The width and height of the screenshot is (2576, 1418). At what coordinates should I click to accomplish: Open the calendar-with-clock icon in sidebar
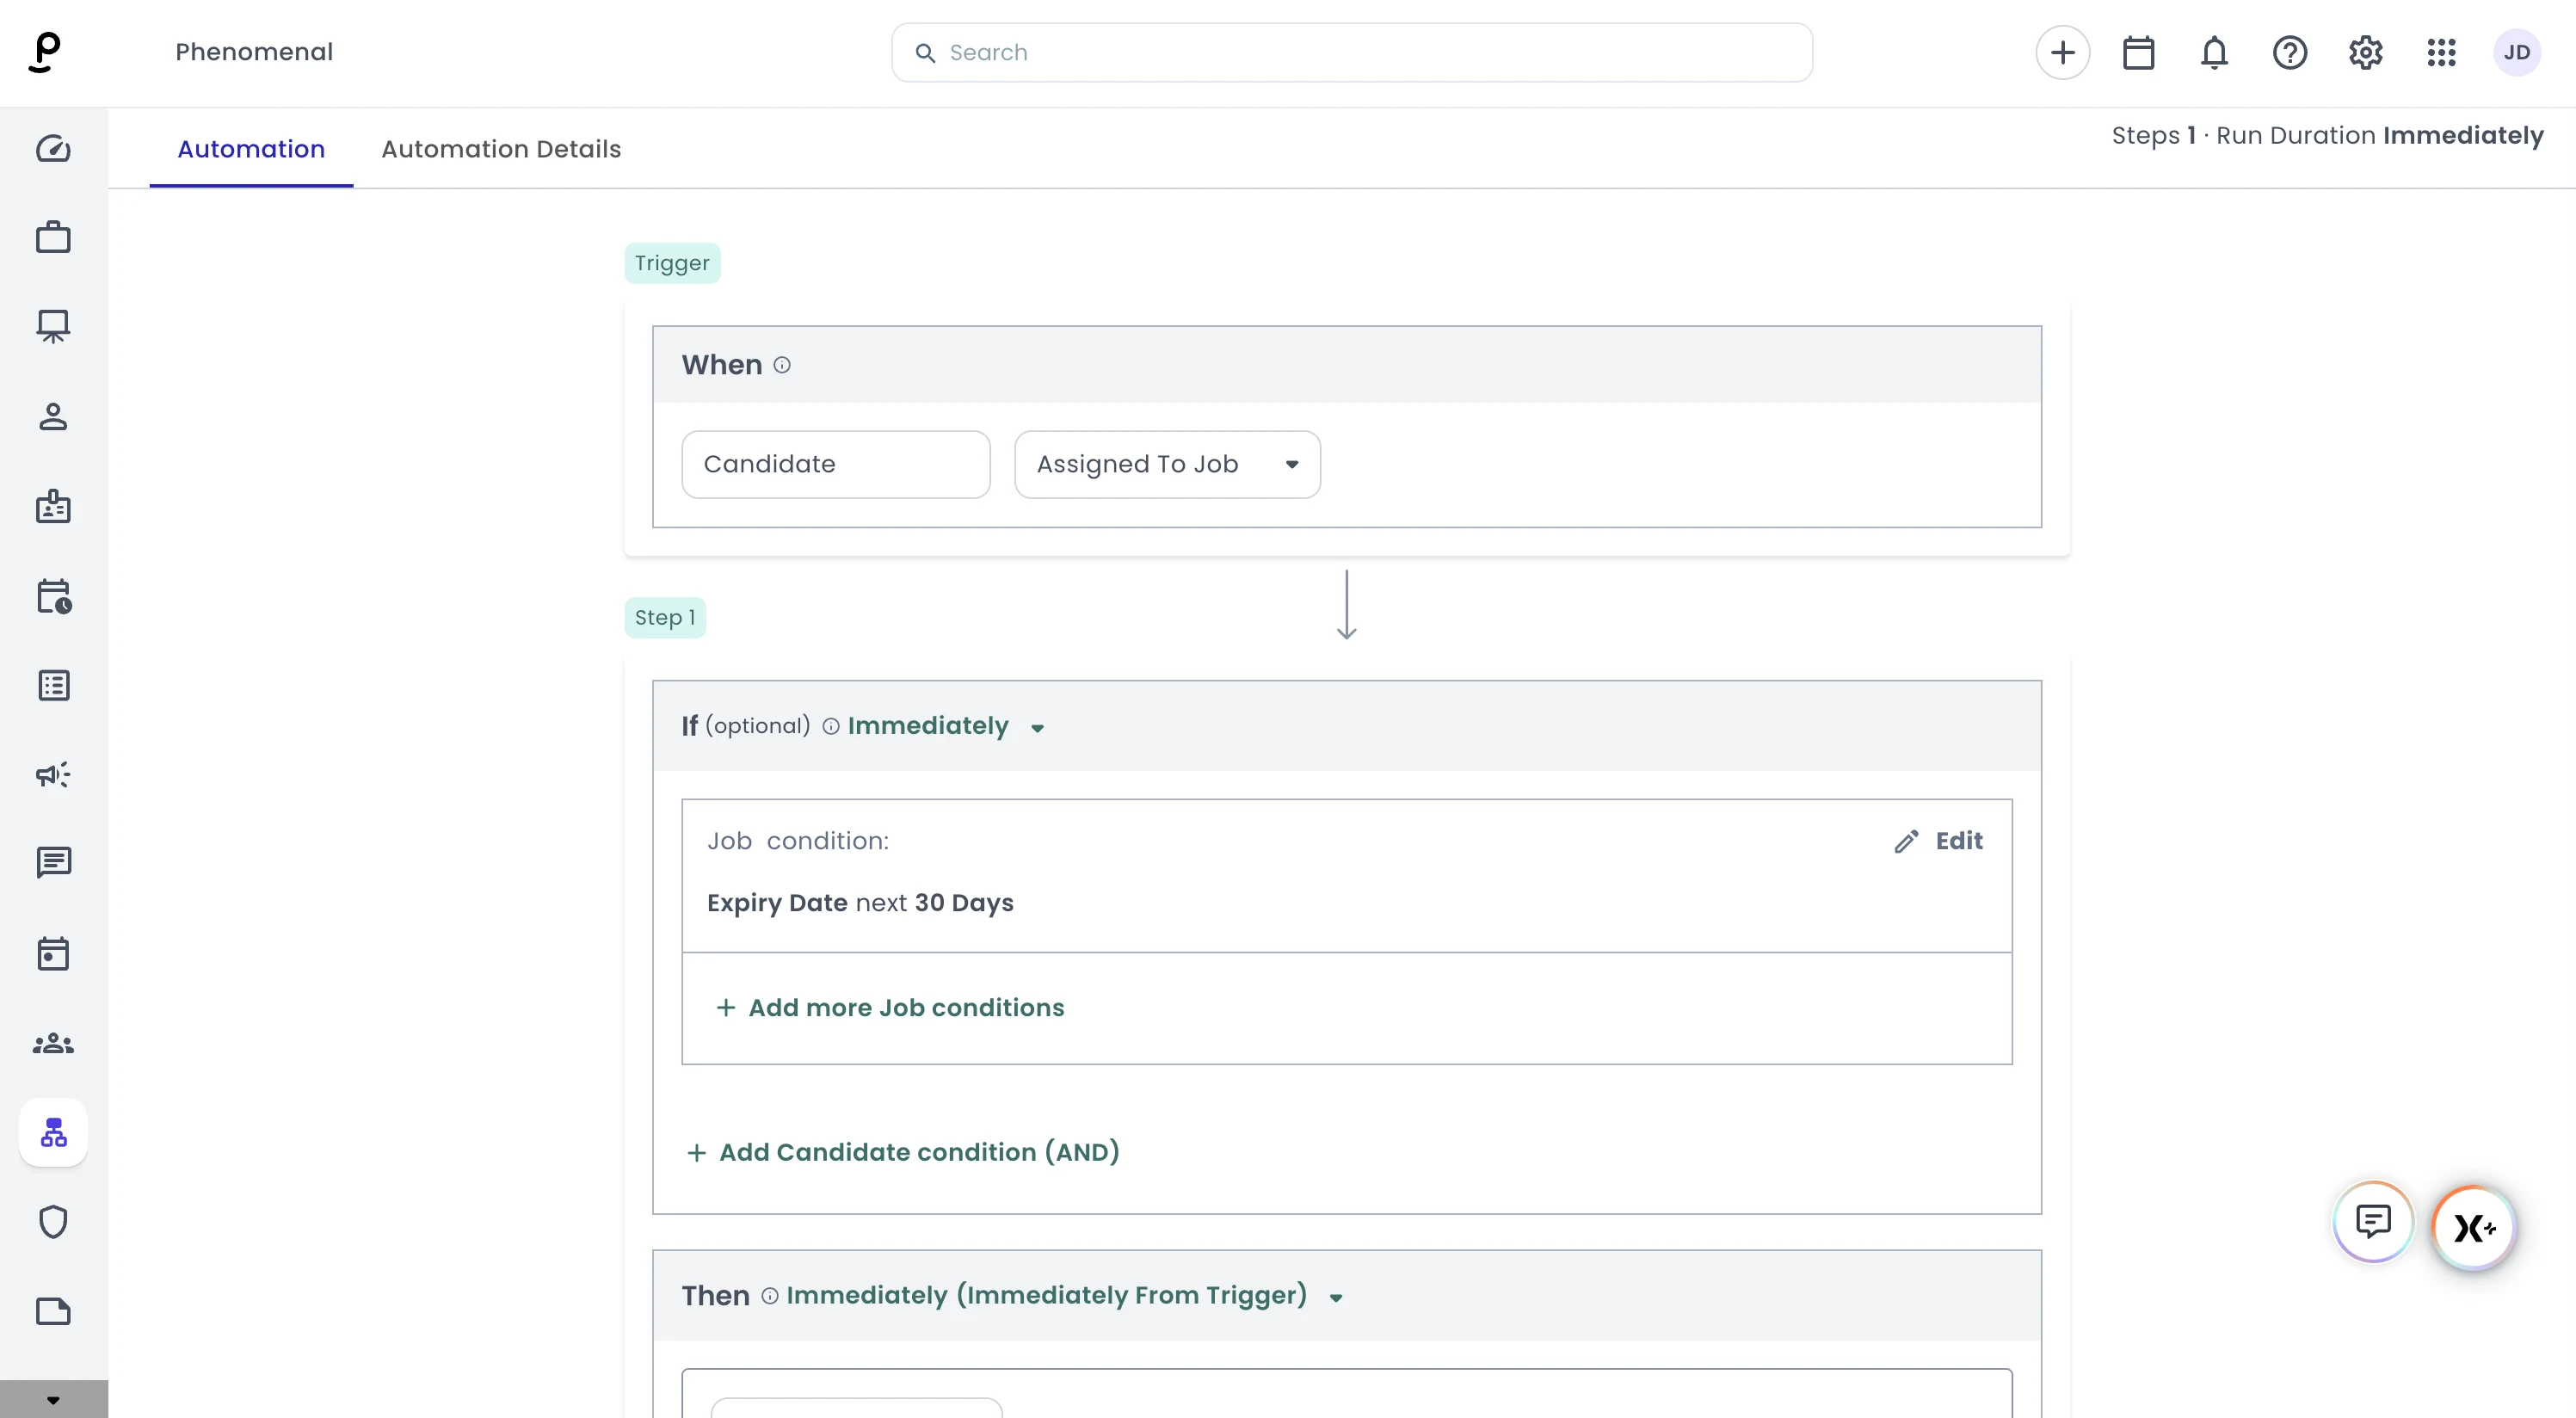click(53, 596)
